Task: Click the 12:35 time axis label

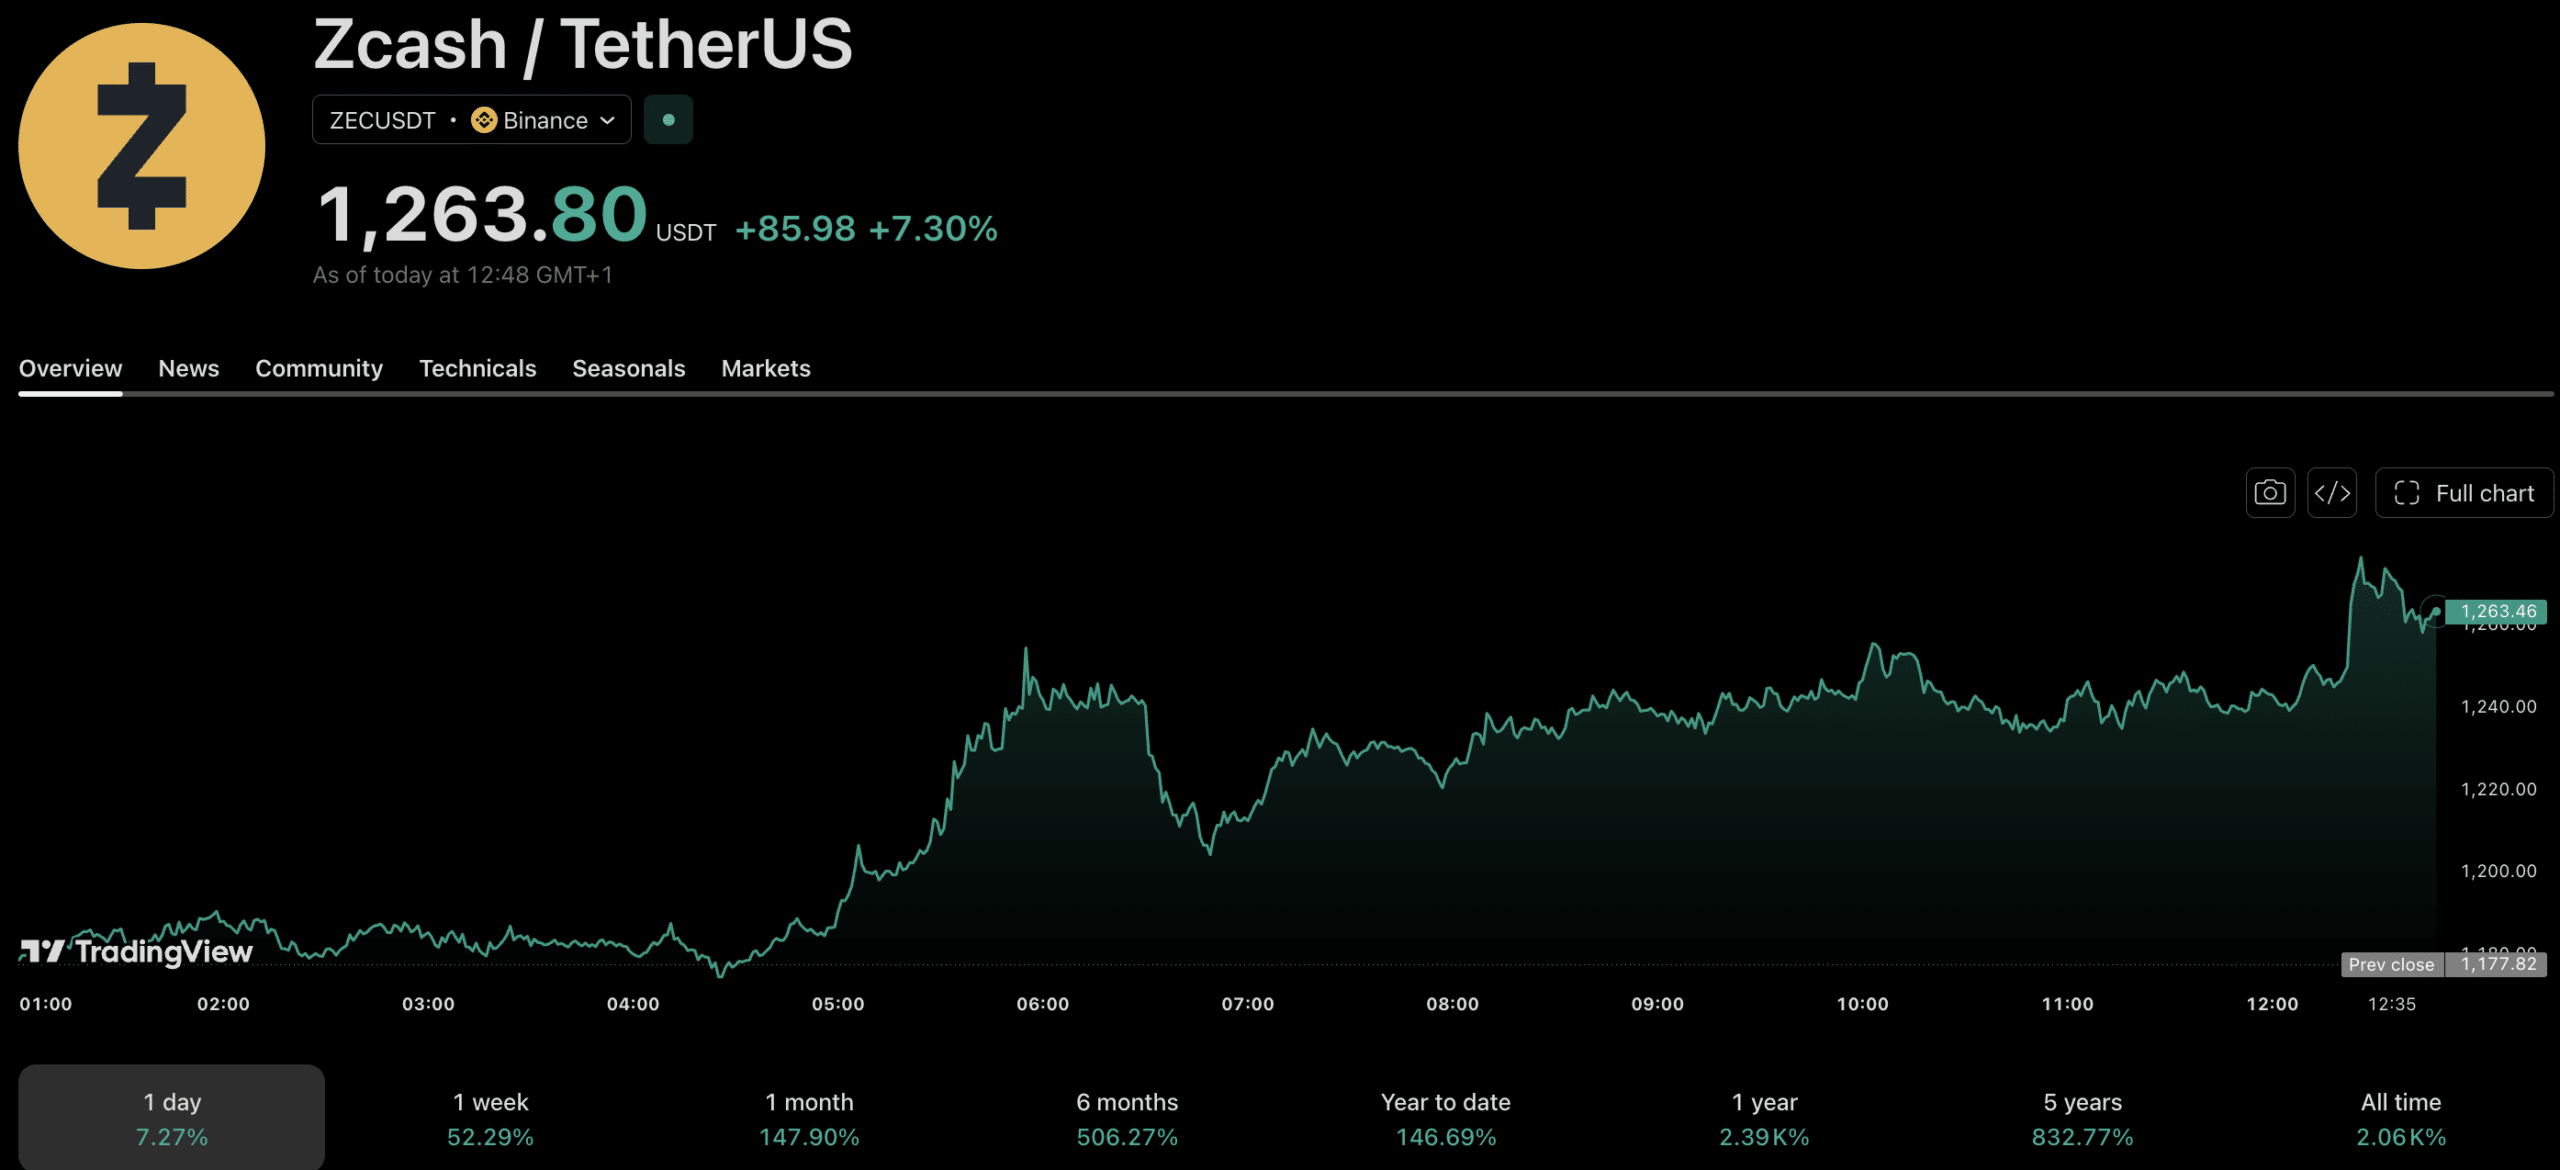Action: click(x=2392, y=1004)
